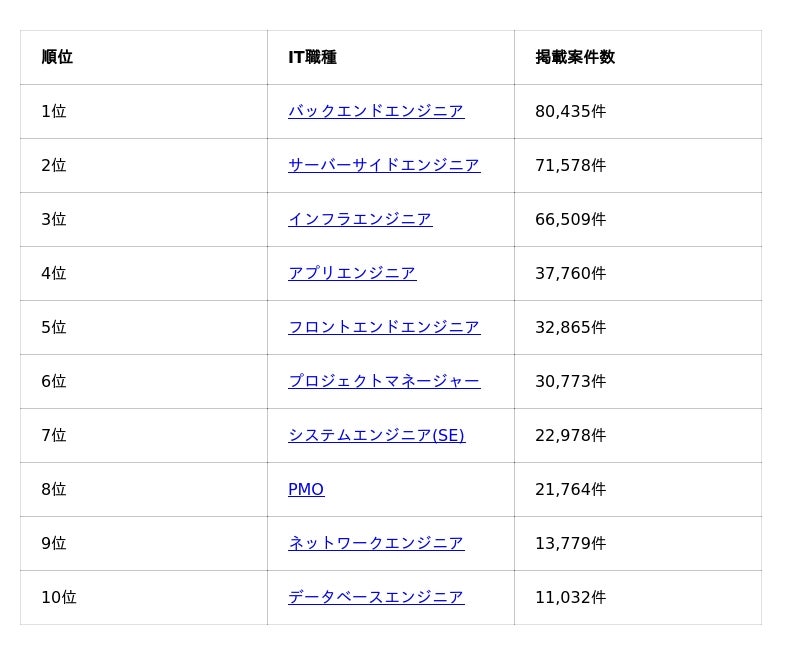Viewport: 800px width, 655px height.
Task: Click the 80,435件 cell
Action: (570, 111)
